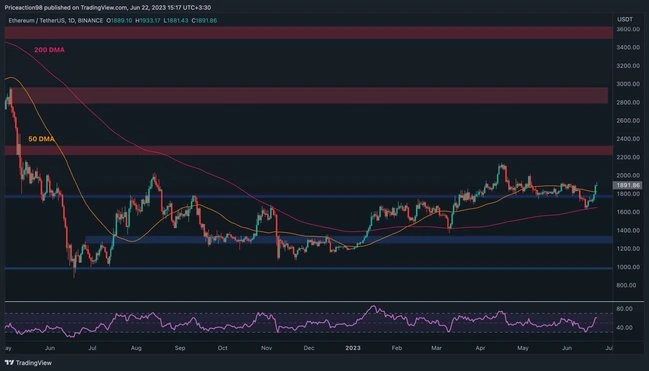Click the USDT currency label
The image size is (649, 371).
pos(625,19)
